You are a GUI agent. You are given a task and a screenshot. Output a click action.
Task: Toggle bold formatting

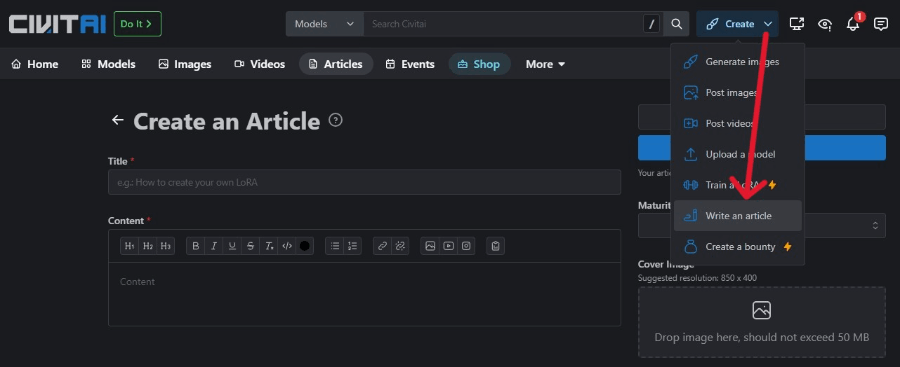(196, 246)
